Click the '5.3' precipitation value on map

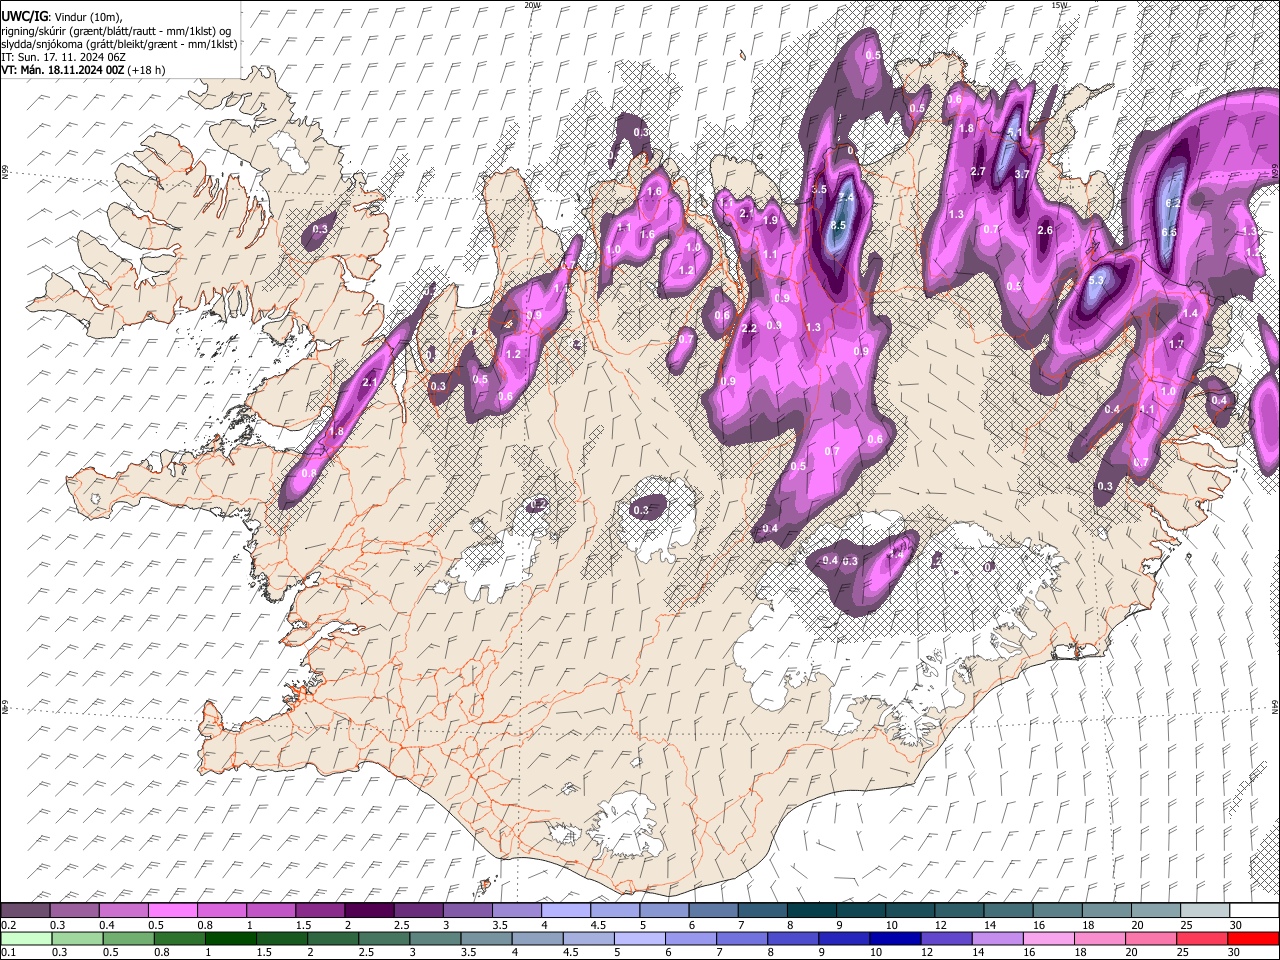pos(1096,281)
